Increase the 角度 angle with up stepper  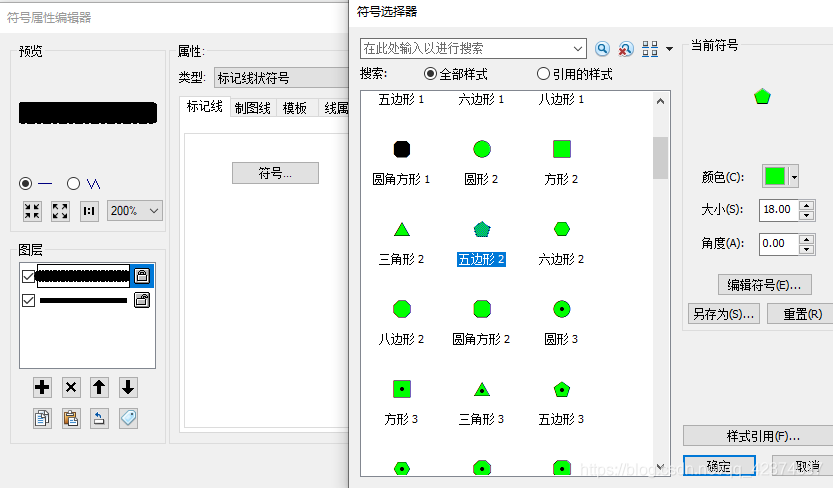point(806,239)
